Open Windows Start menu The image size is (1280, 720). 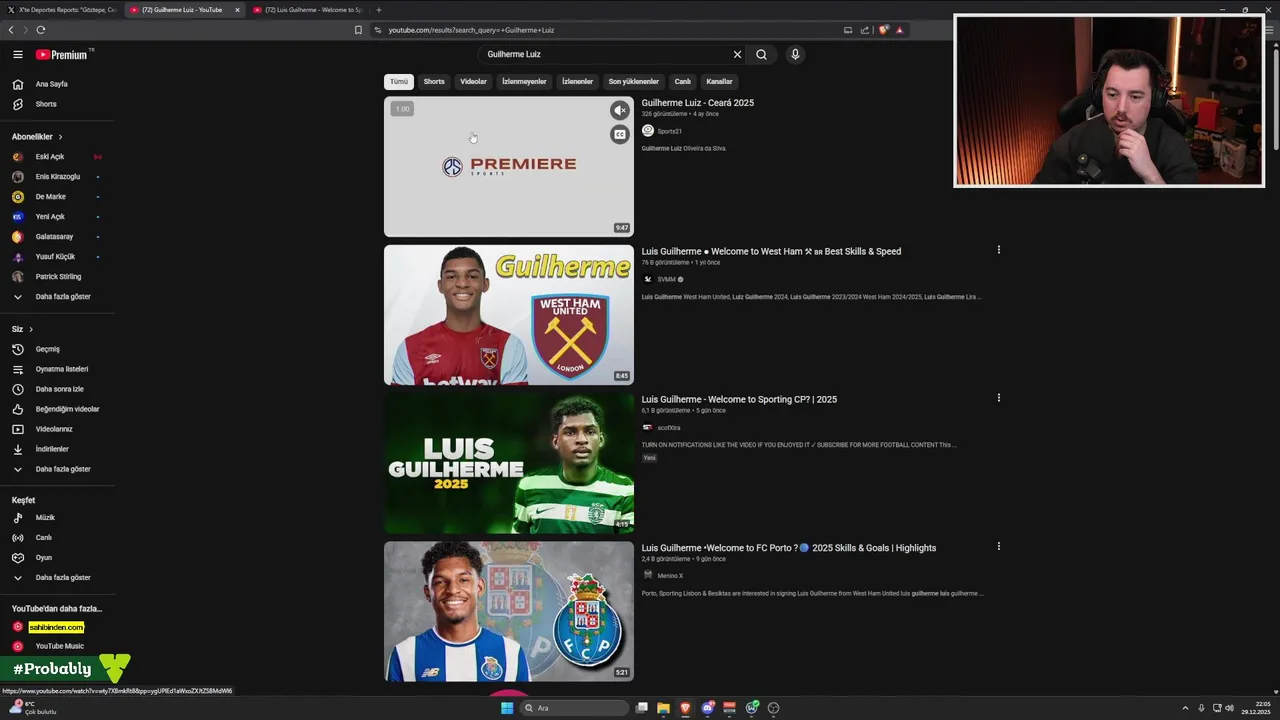click(507, 708)
